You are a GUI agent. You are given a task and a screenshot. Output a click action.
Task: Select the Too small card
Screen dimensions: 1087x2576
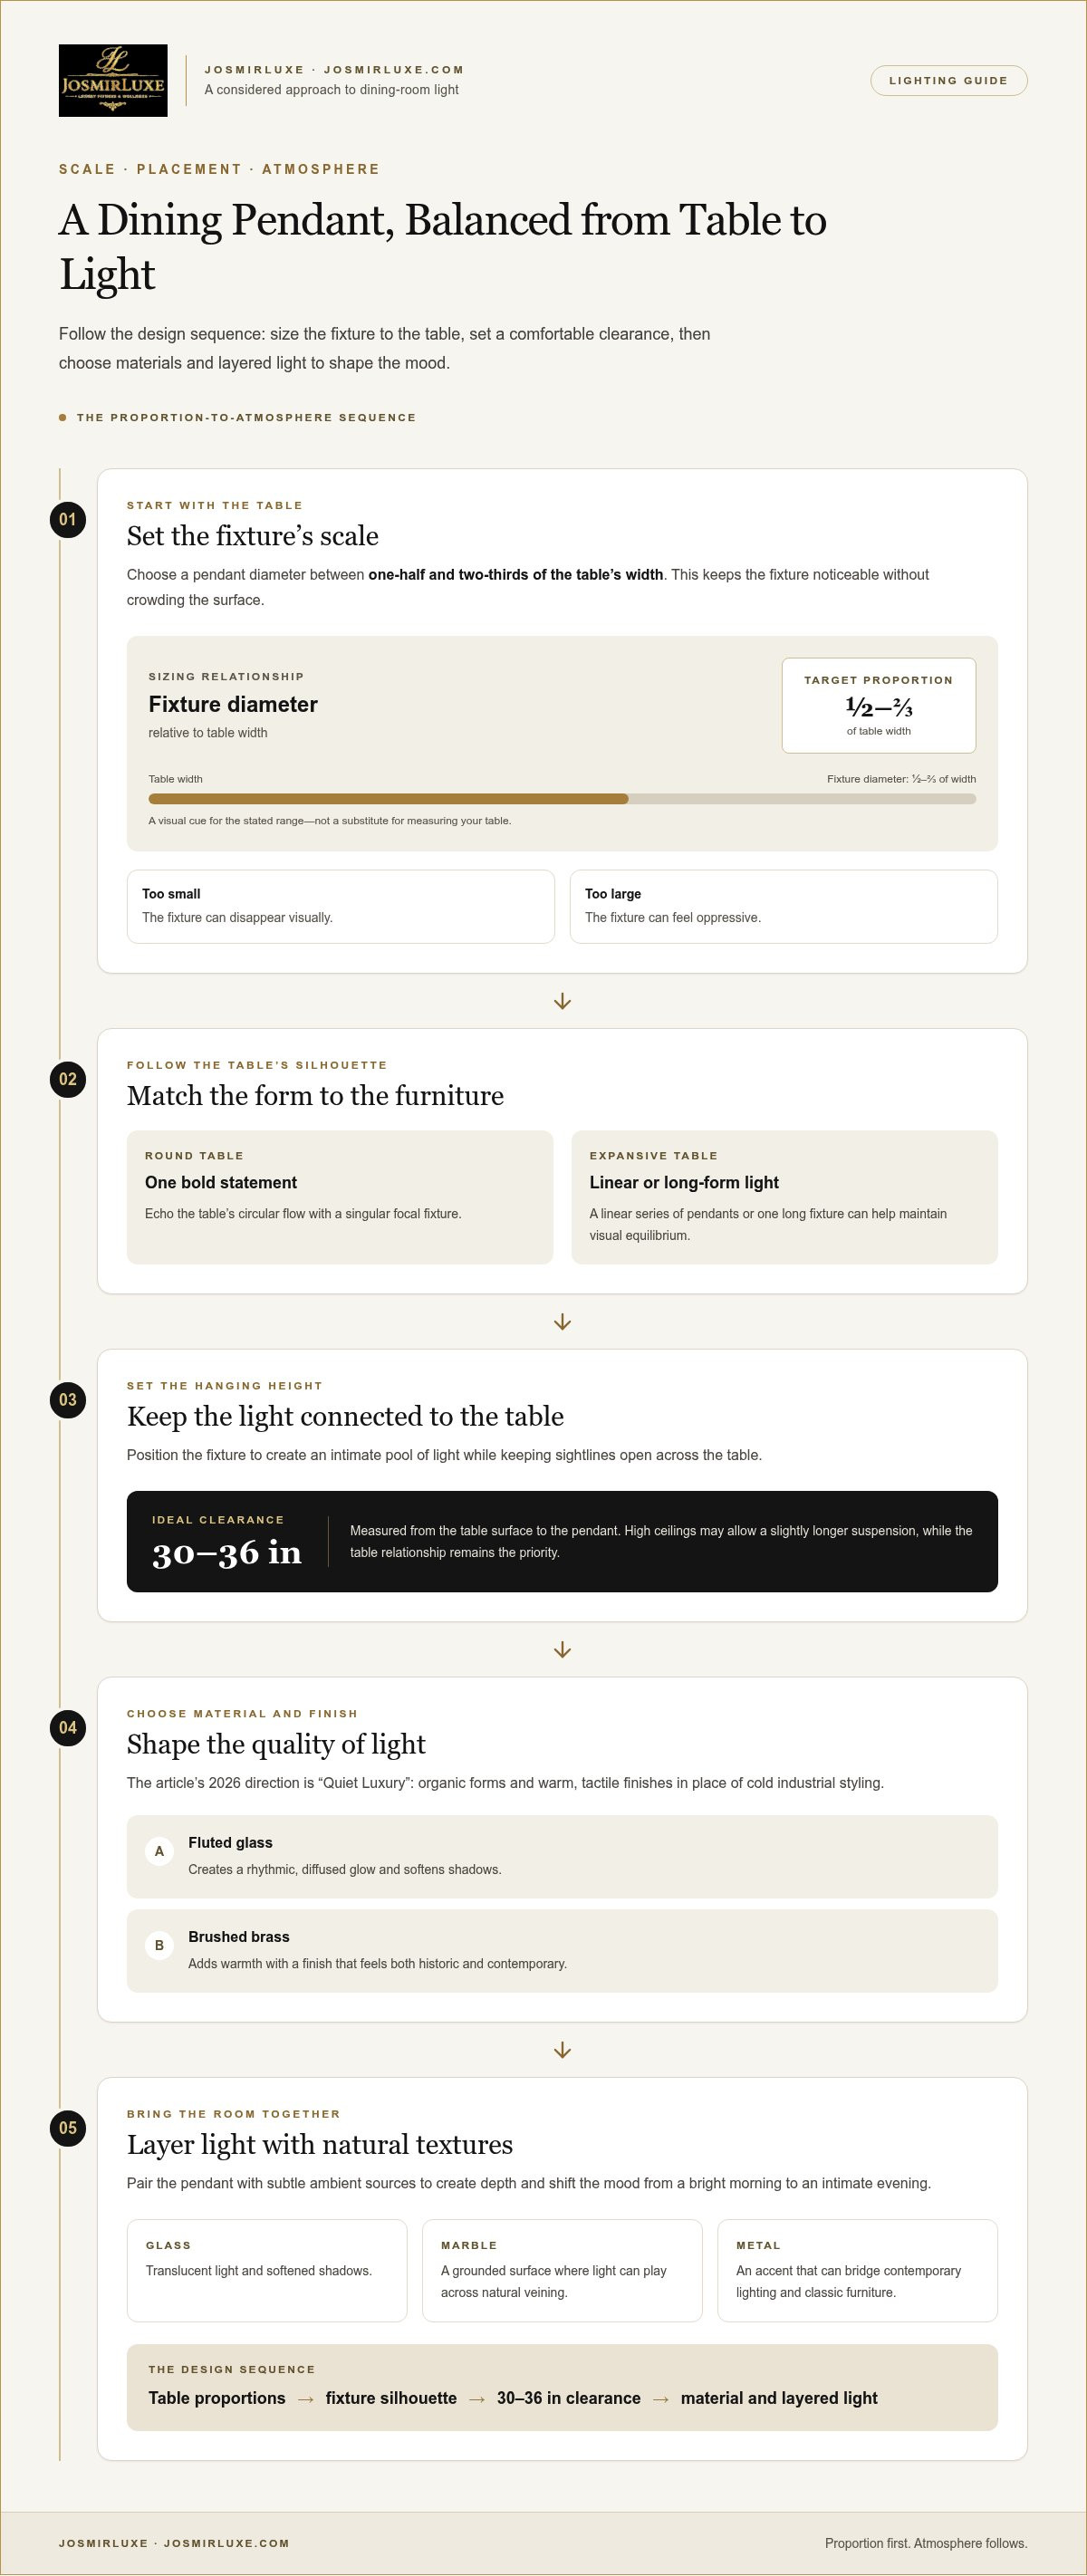click(341, 907)
